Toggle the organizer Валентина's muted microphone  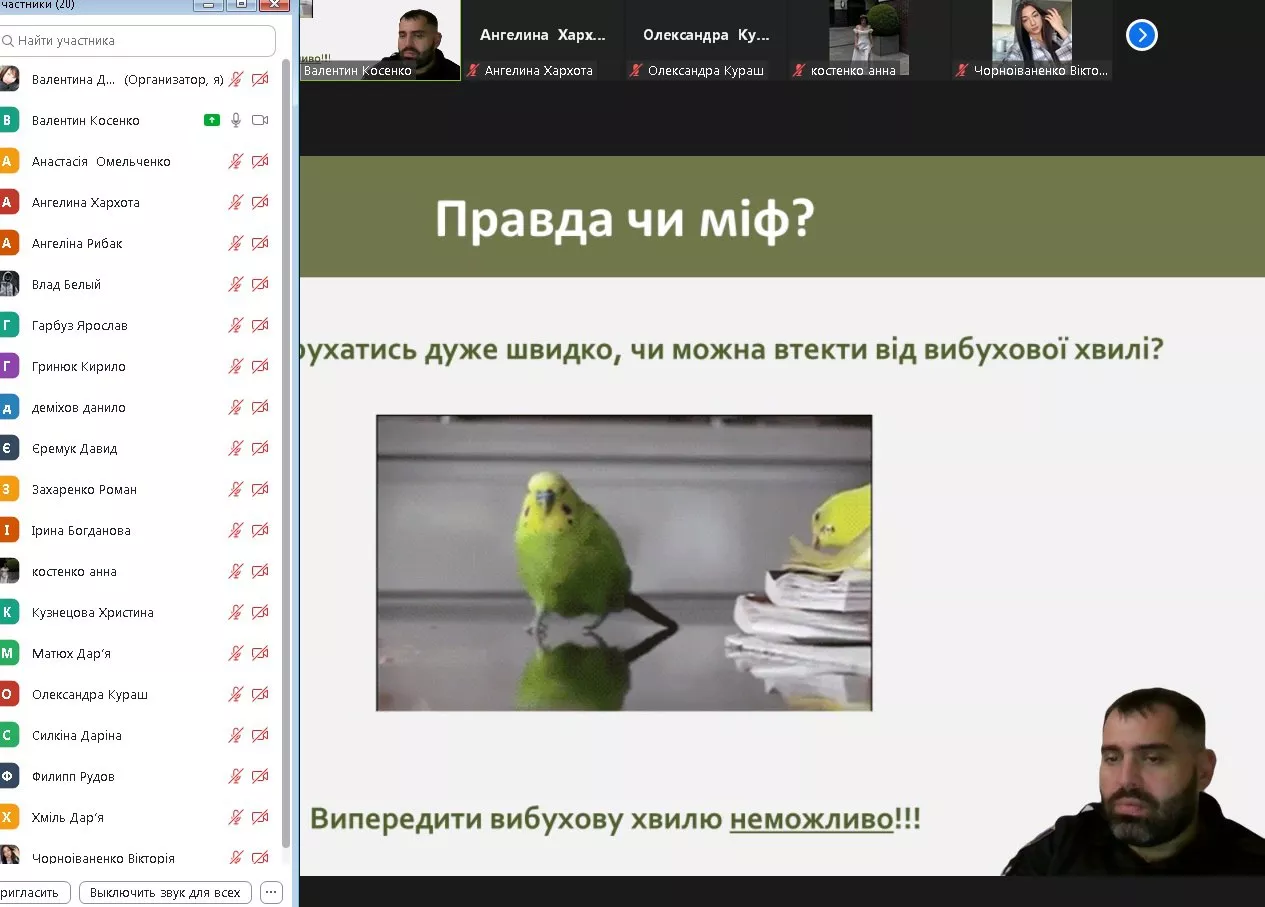pos(236,79)
